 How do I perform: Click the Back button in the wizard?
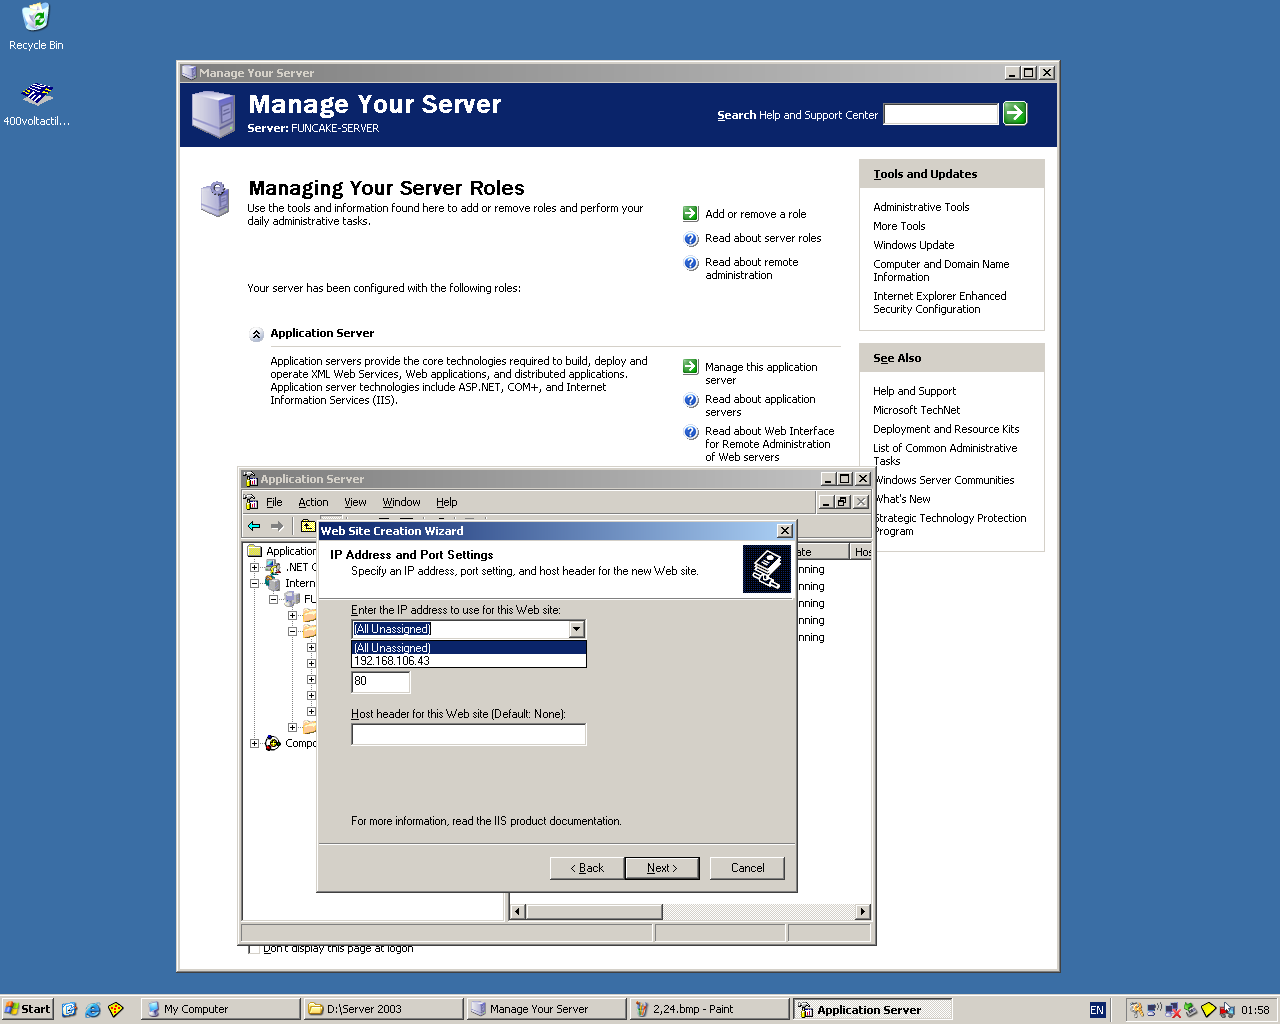tap(587, 868)
